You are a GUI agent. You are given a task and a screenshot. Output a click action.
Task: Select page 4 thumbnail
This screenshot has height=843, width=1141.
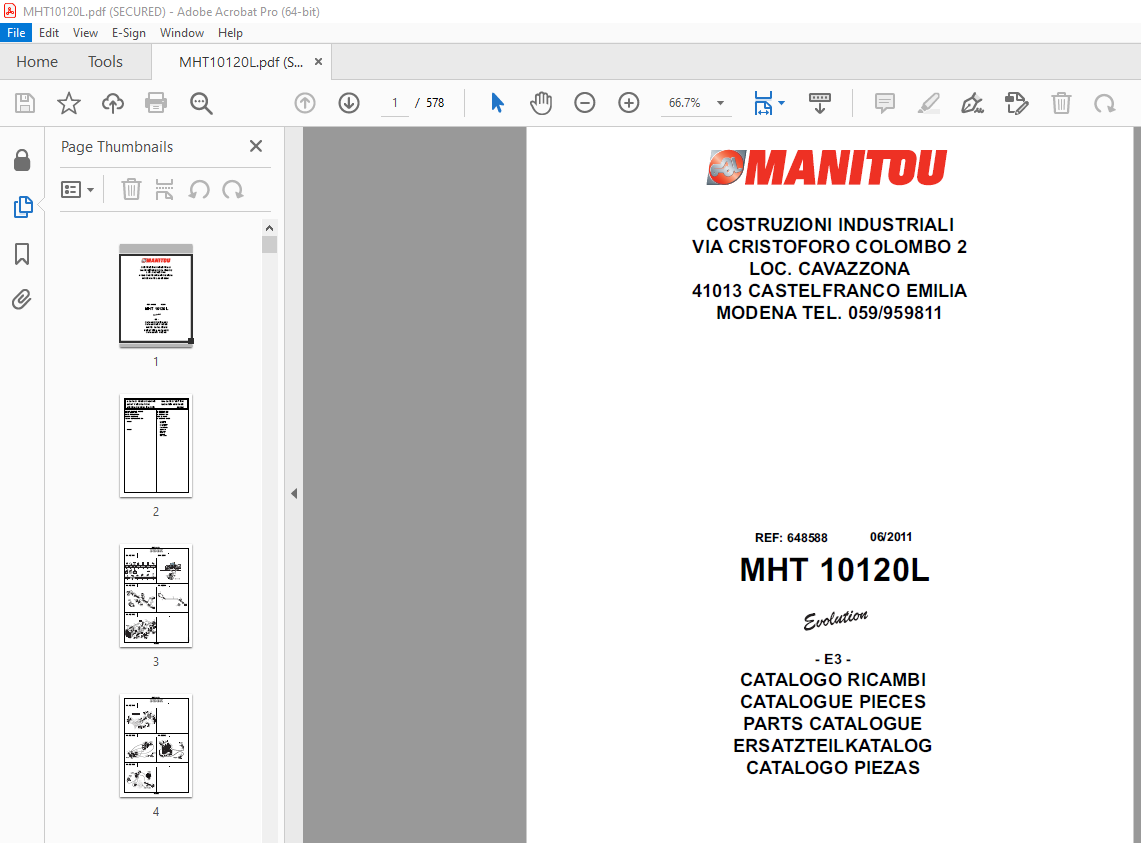pyautogui.click(x=156, y=745)
